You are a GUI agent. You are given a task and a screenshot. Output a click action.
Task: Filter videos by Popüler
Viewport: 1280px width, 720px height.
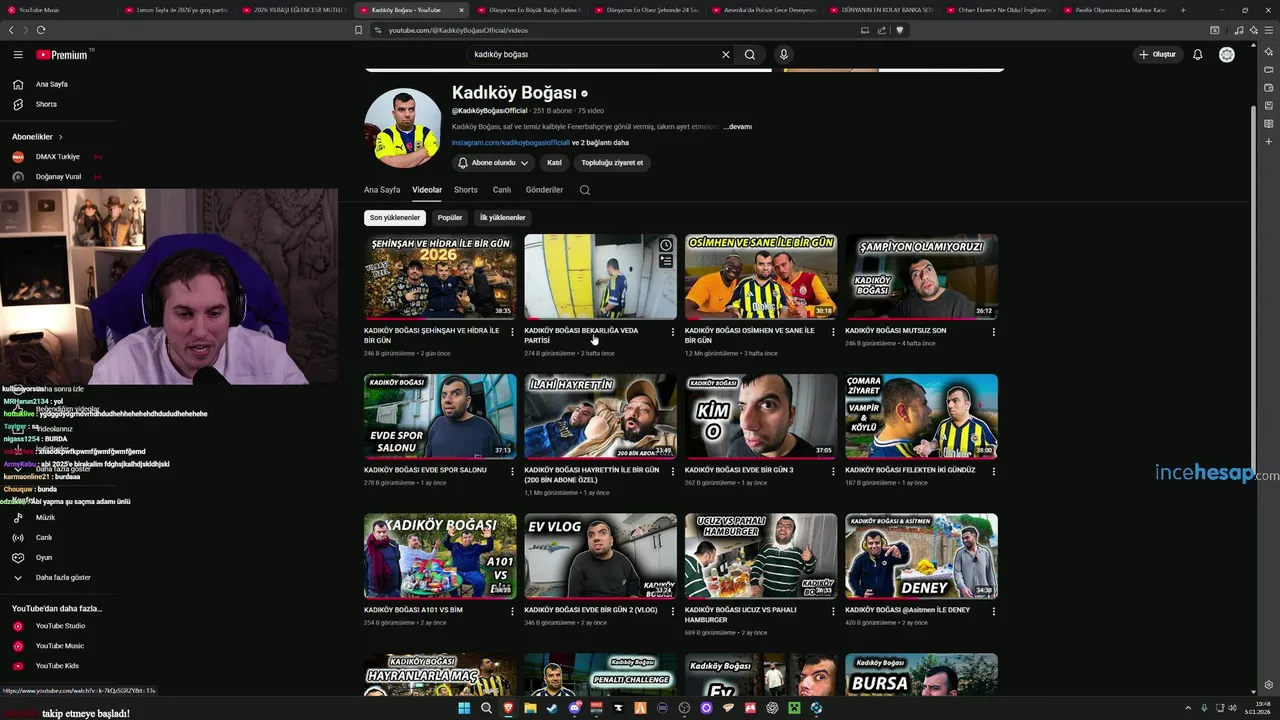point(450,217)
